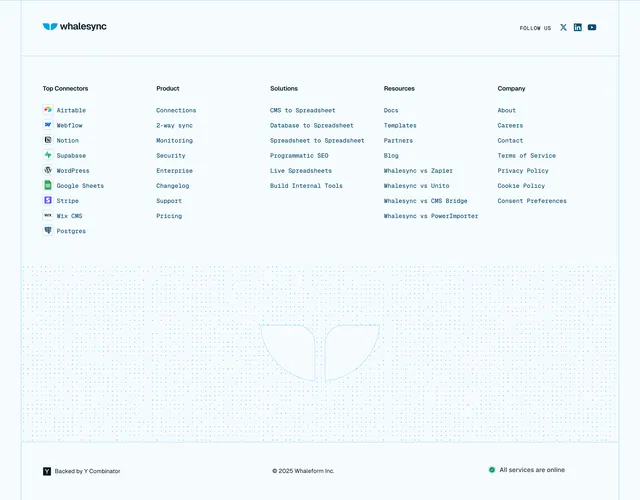The image size is (640, 500).
Task: Click the Resources column heading
Action: 399,89
